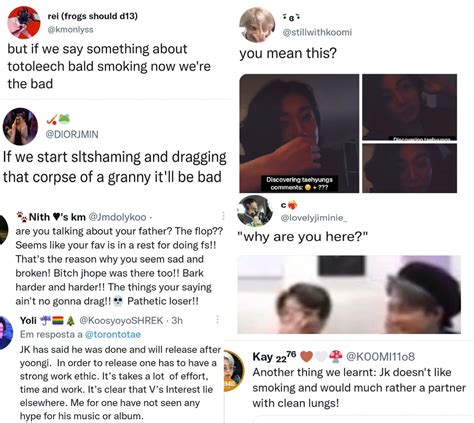
Task: Open the @kmonlyss handle
Action: 70,29
